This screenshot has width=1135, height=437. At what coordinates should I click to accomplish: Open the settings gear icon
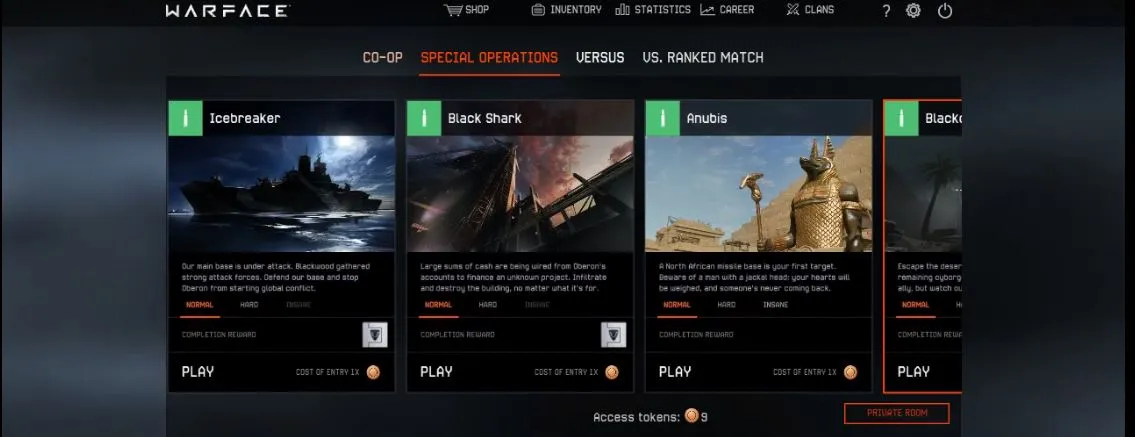point(914,11)
